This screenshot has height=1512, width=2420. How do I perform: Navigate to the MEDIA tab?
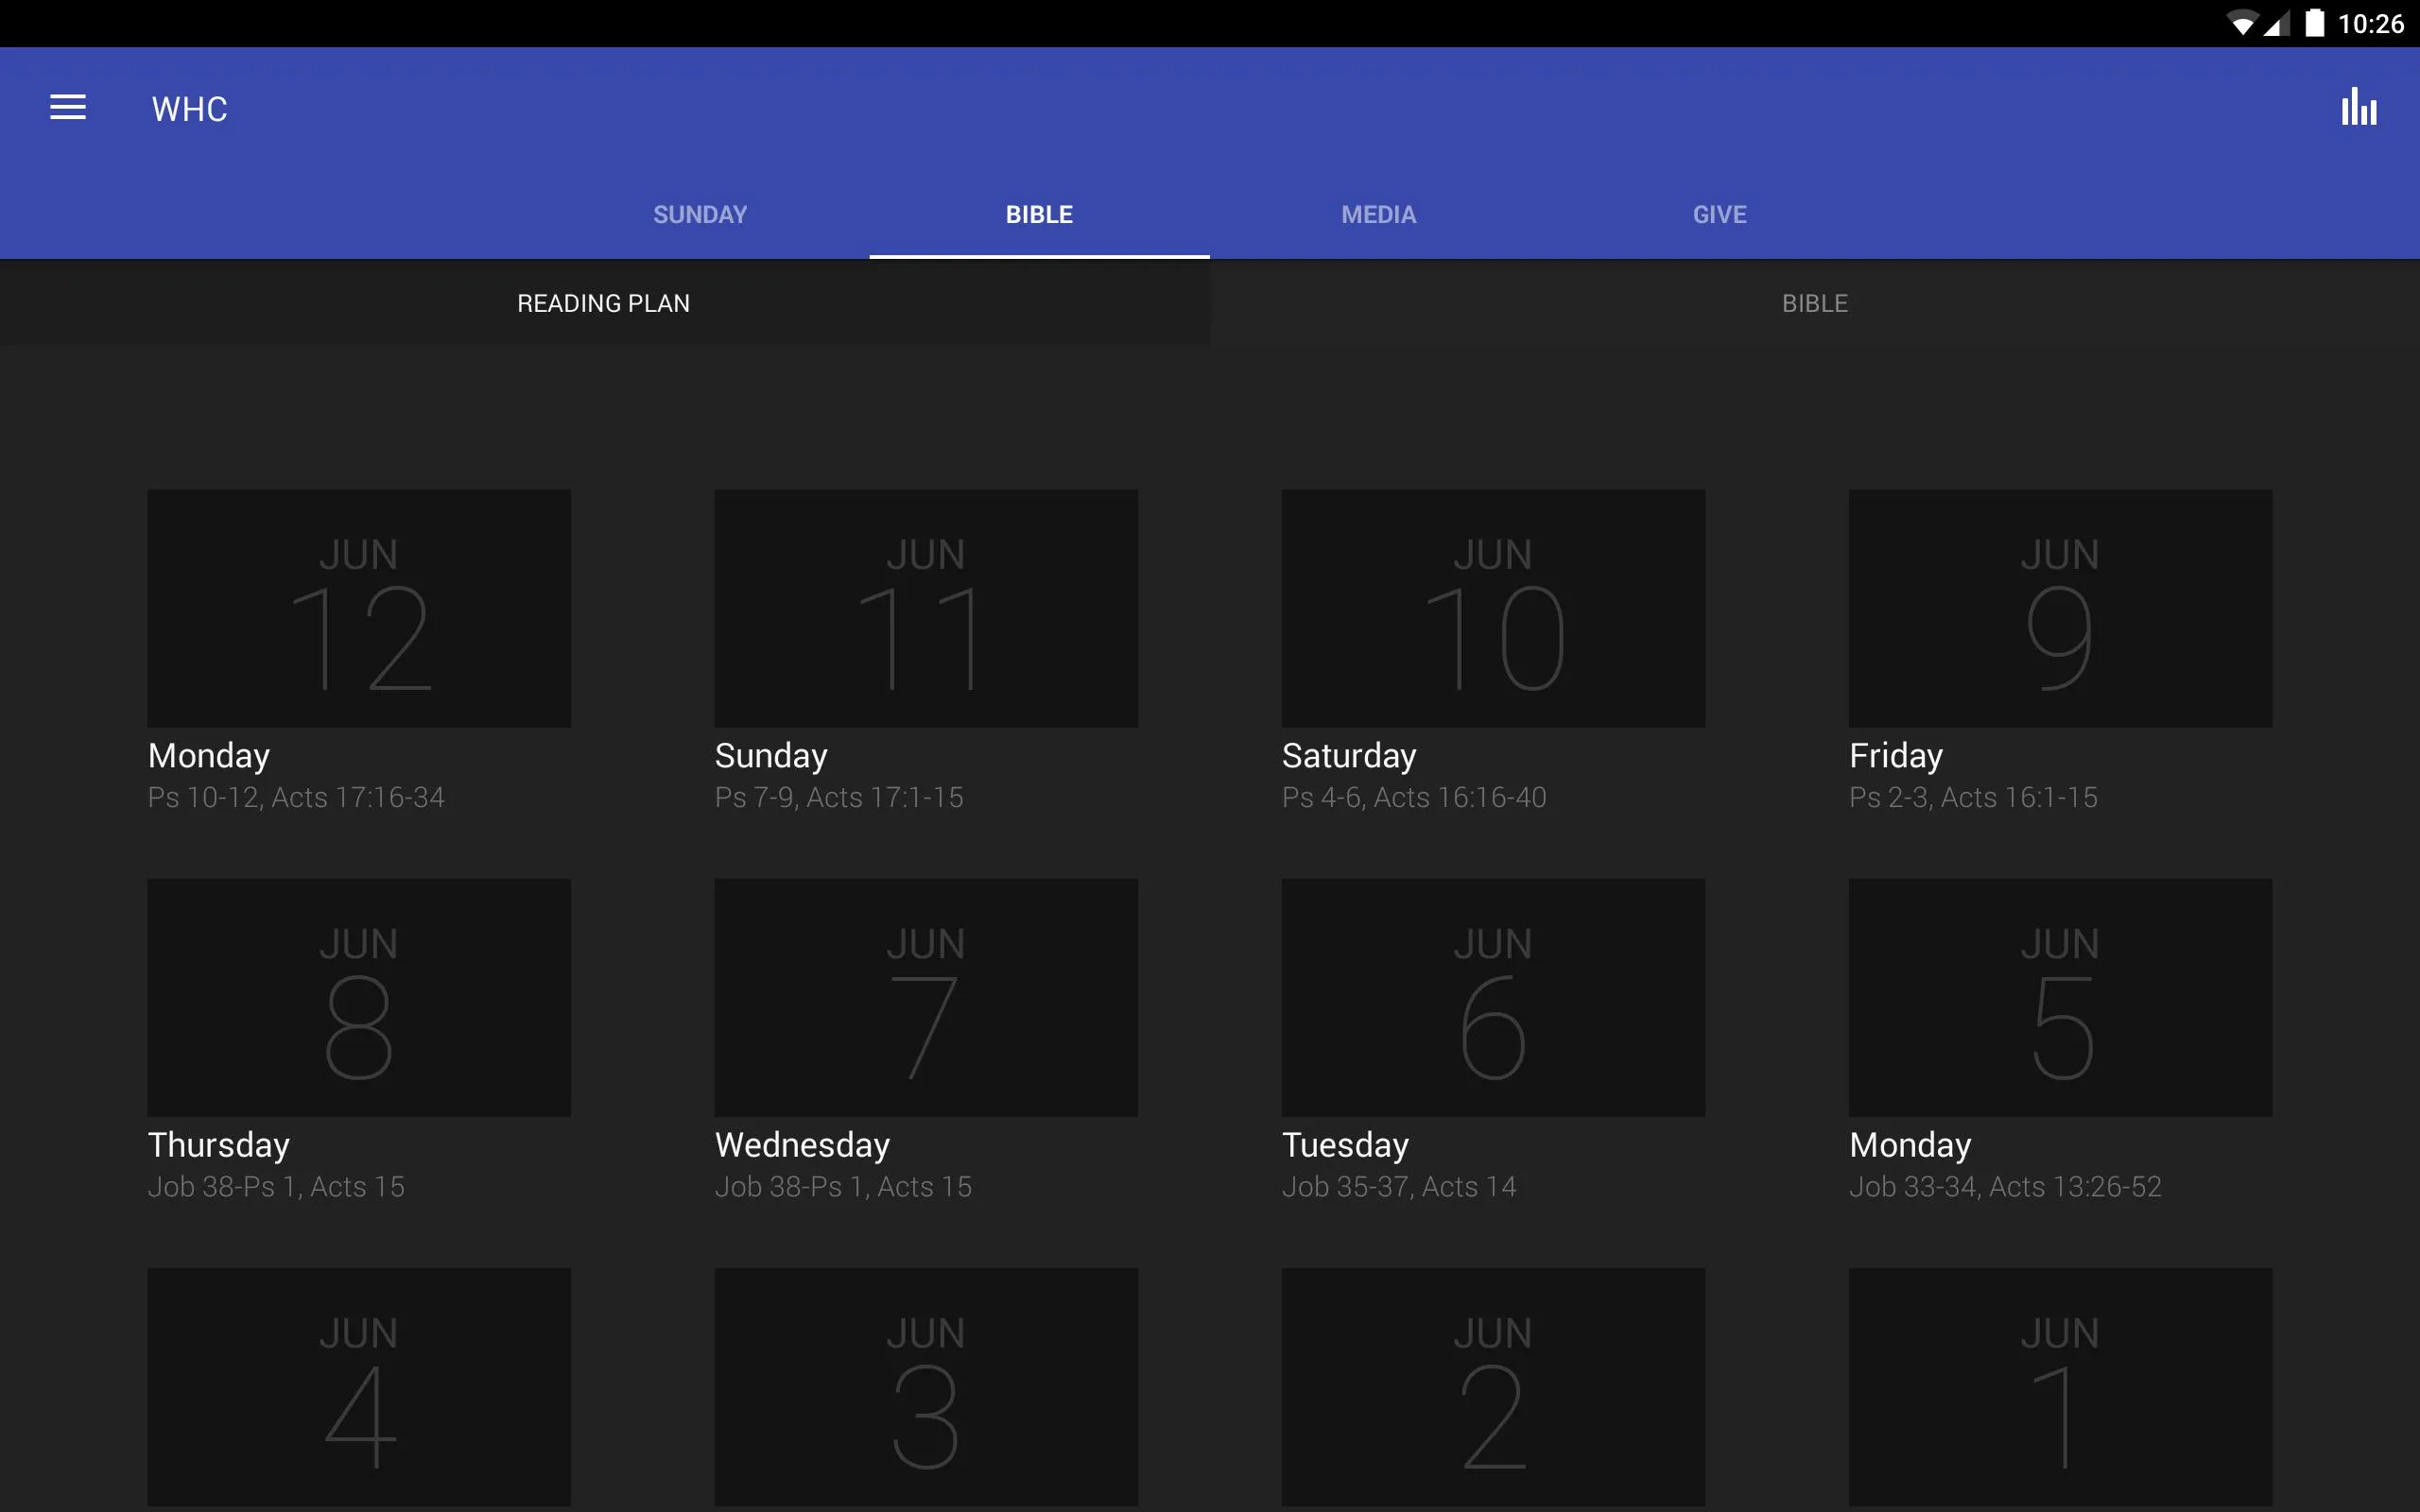coord(1378,213)
